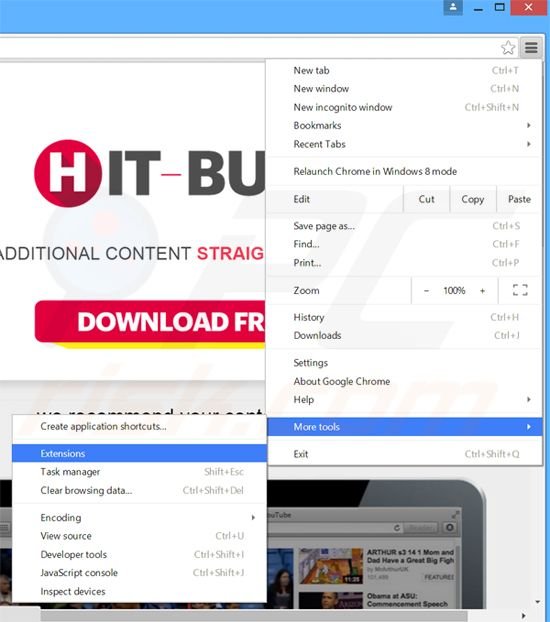Expand the Recent Tabs submenu
550x622 pixels.
tap(405, 144)
